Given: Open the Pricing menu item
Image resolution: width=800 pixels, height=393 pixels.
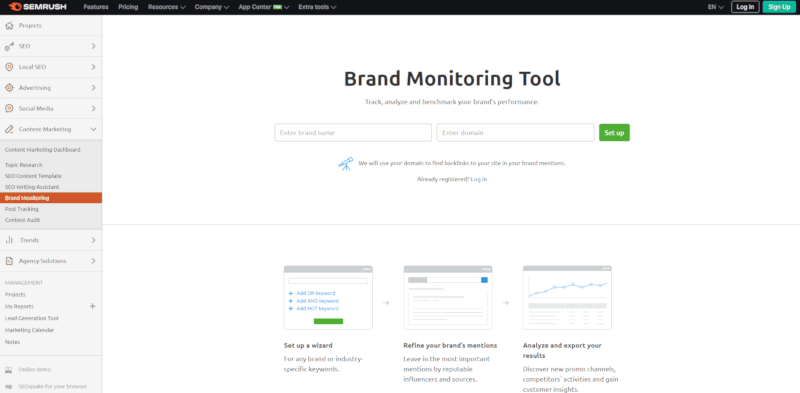Looking at the screenshot, I should 128,7.
